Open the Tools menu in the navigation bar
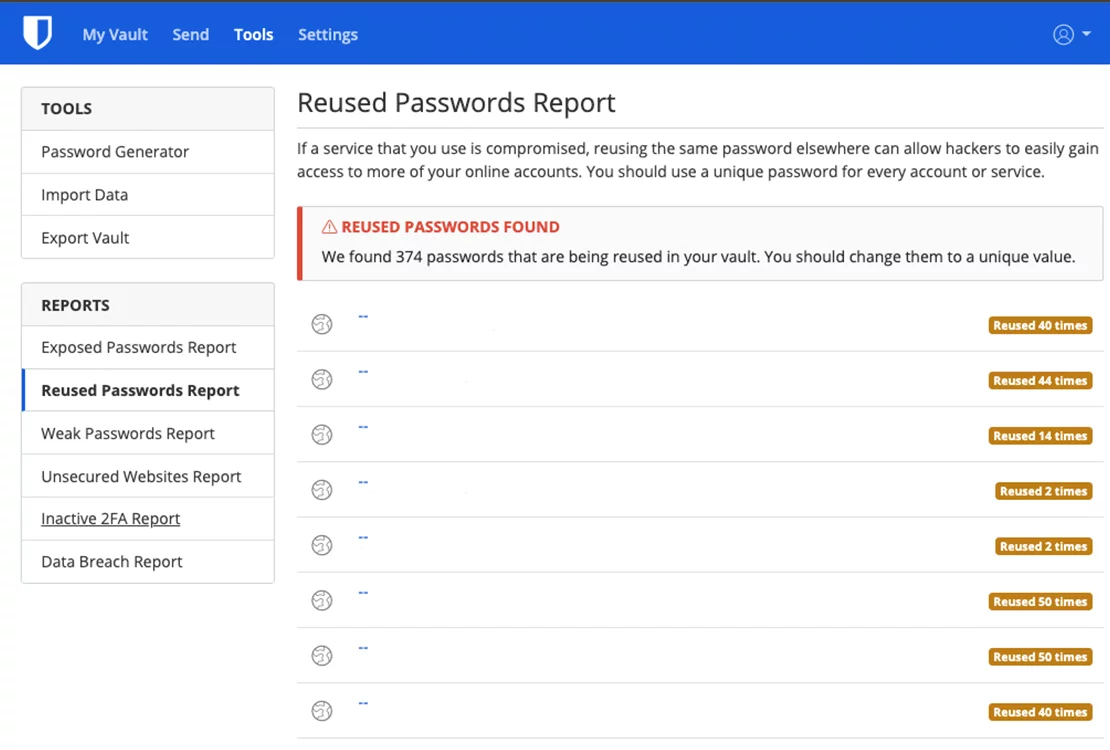The height and width of the screenshot is (750, 1110). point(253,34)
